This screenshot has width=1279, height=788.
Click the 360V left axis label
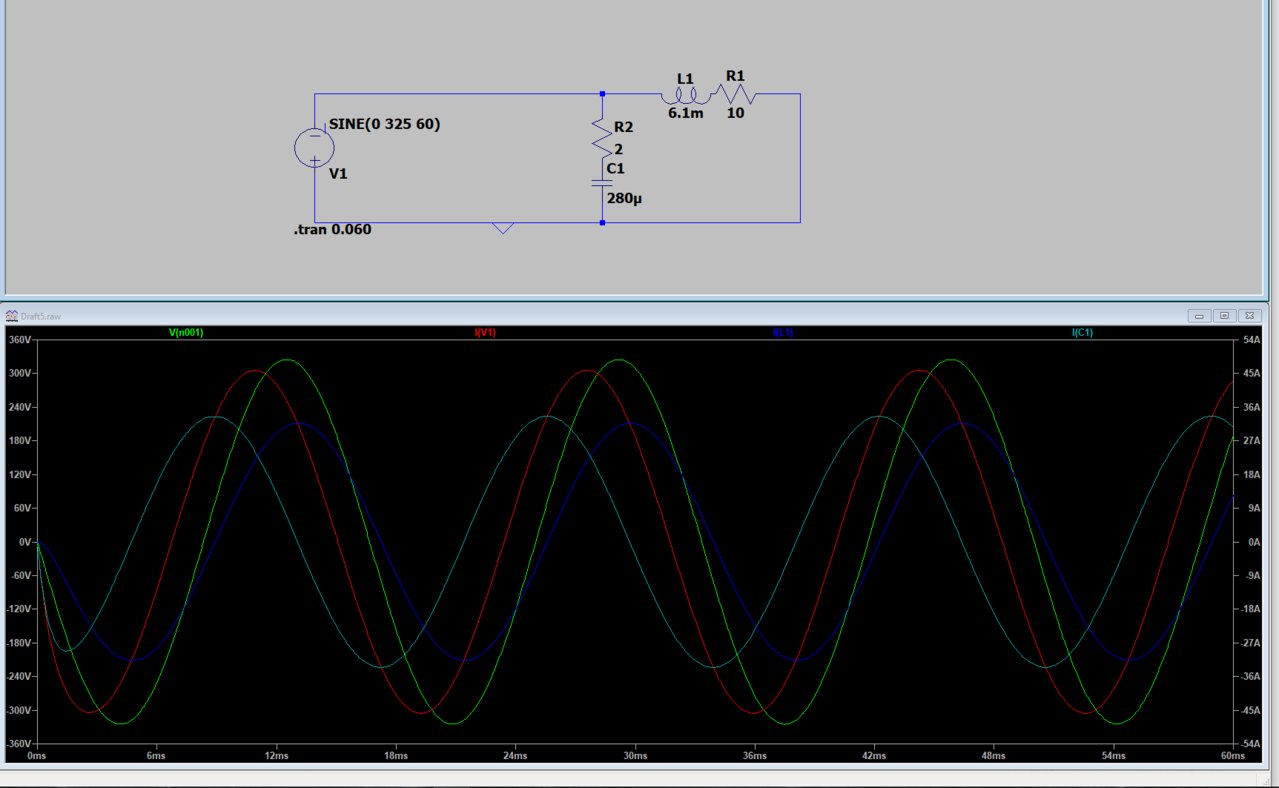point(20,340)
